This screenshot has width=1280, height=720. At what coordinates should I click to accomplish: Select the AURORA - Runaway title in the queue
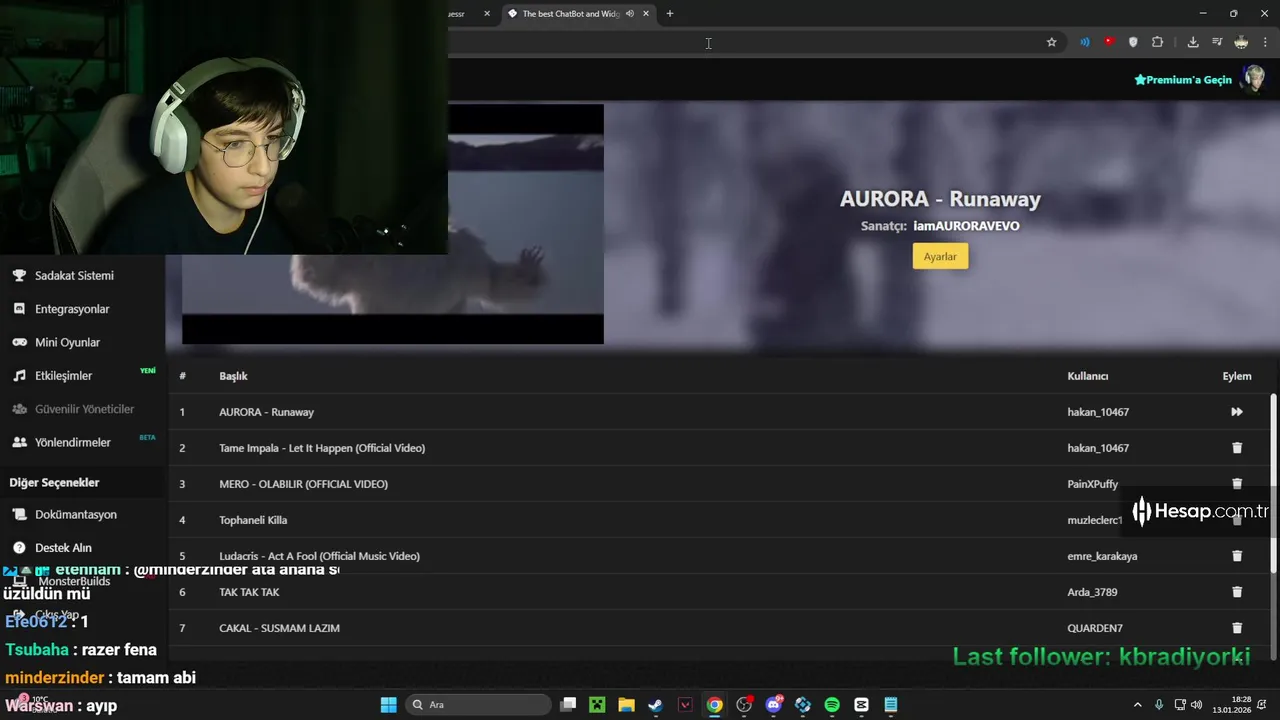[266, 412]
